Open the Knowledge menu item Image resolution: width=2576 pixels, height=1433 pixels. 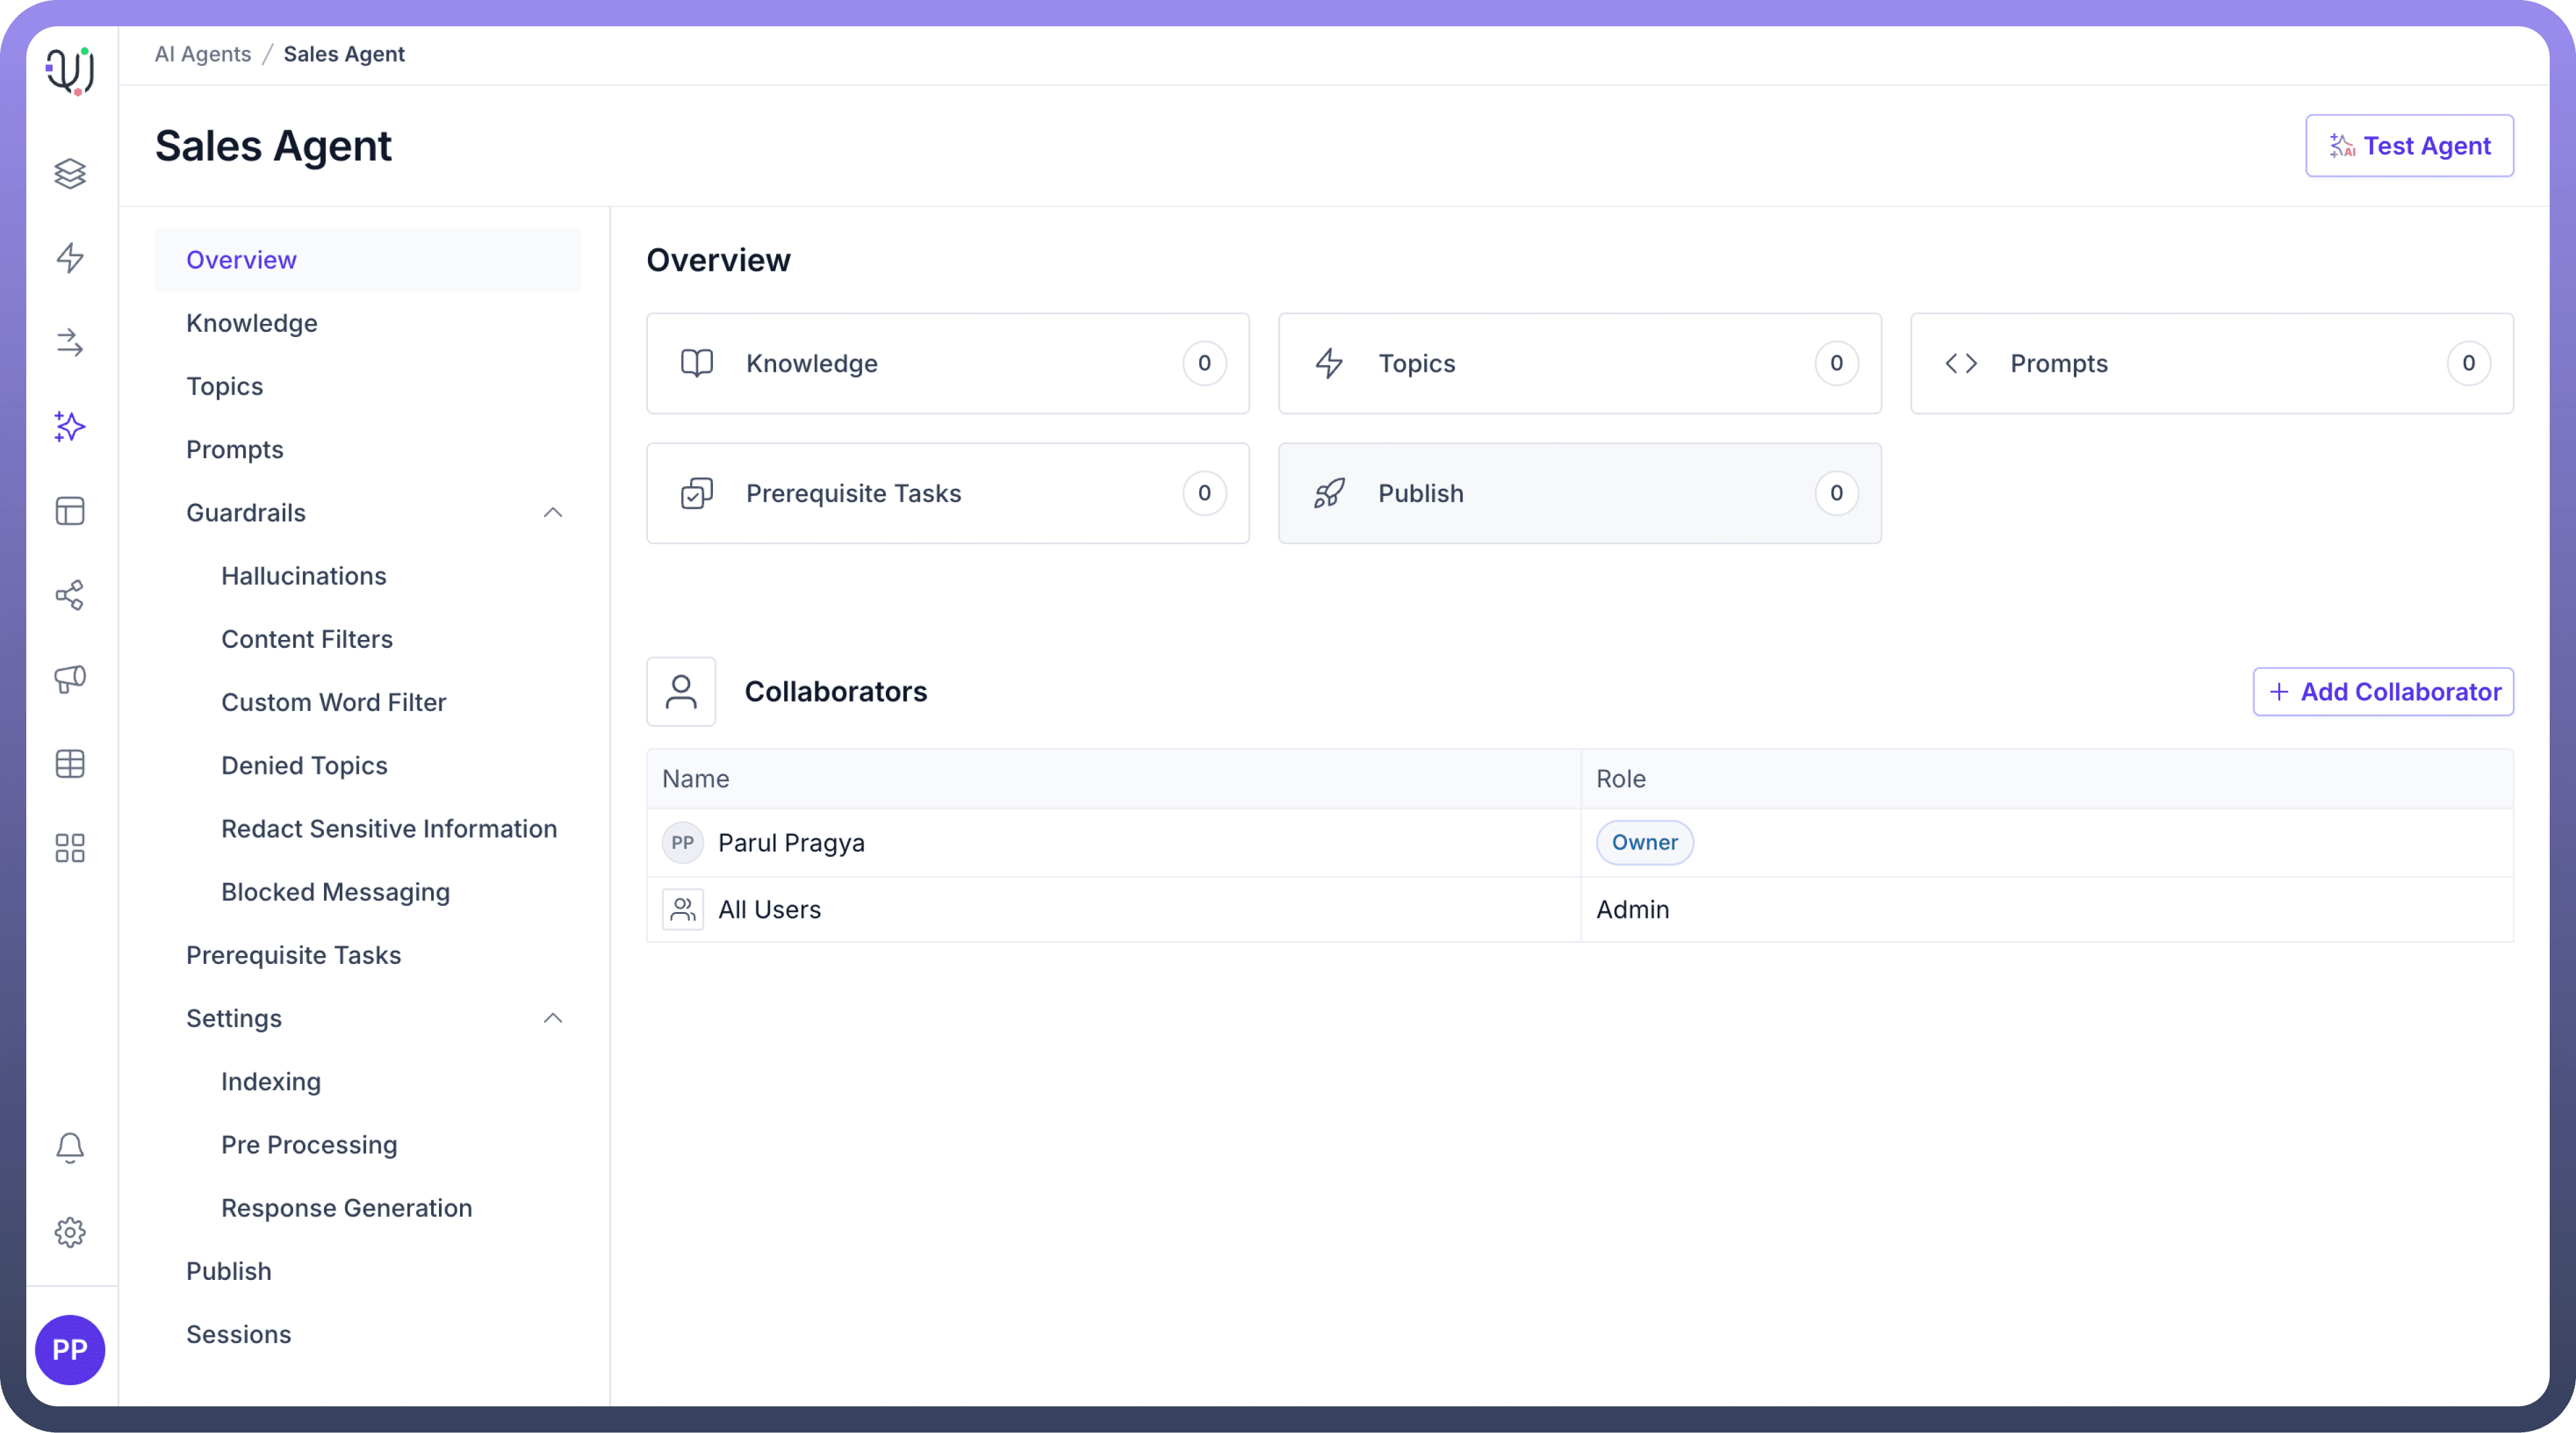(x=252, y=323)
